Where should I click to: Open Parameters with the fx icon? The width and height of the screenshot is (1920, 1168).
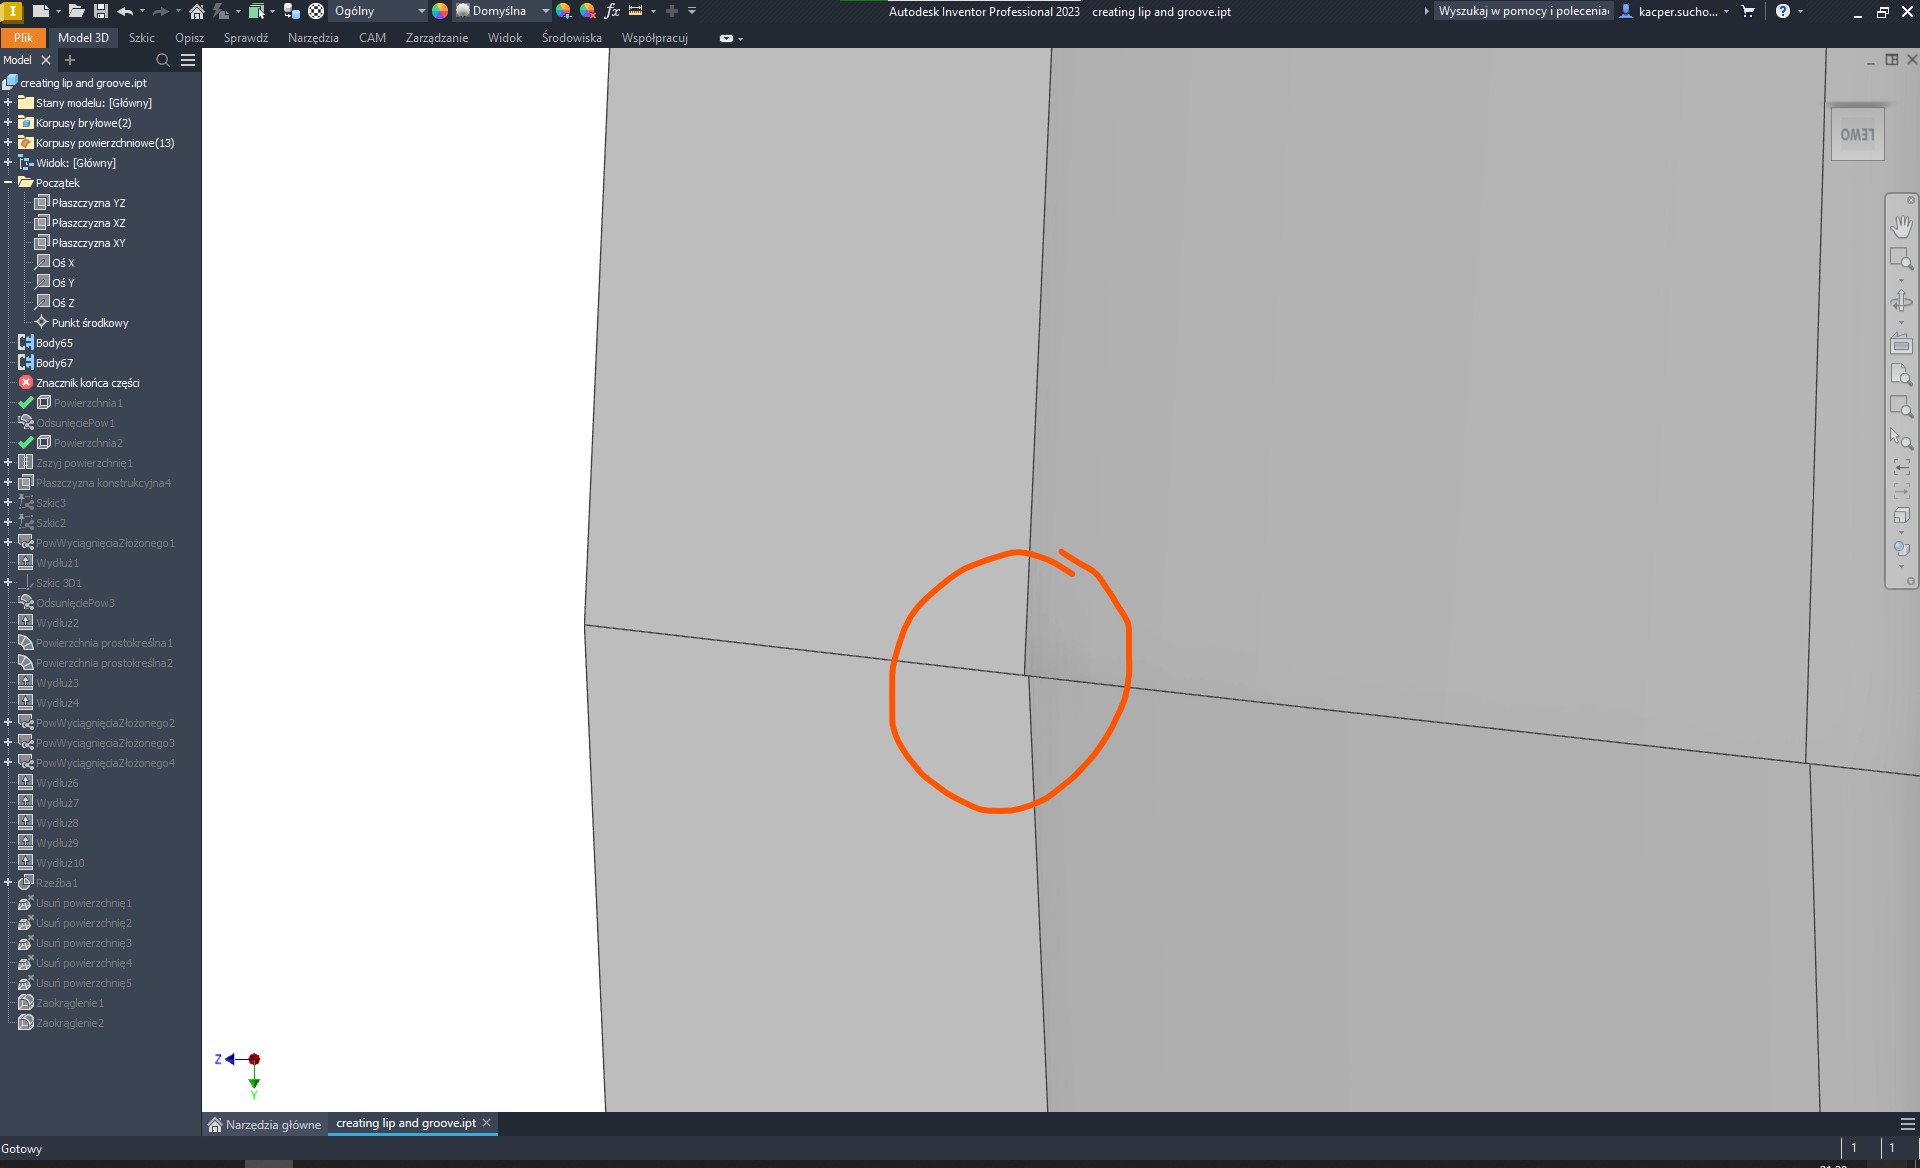pyautogui.click(x=612, y=11)
